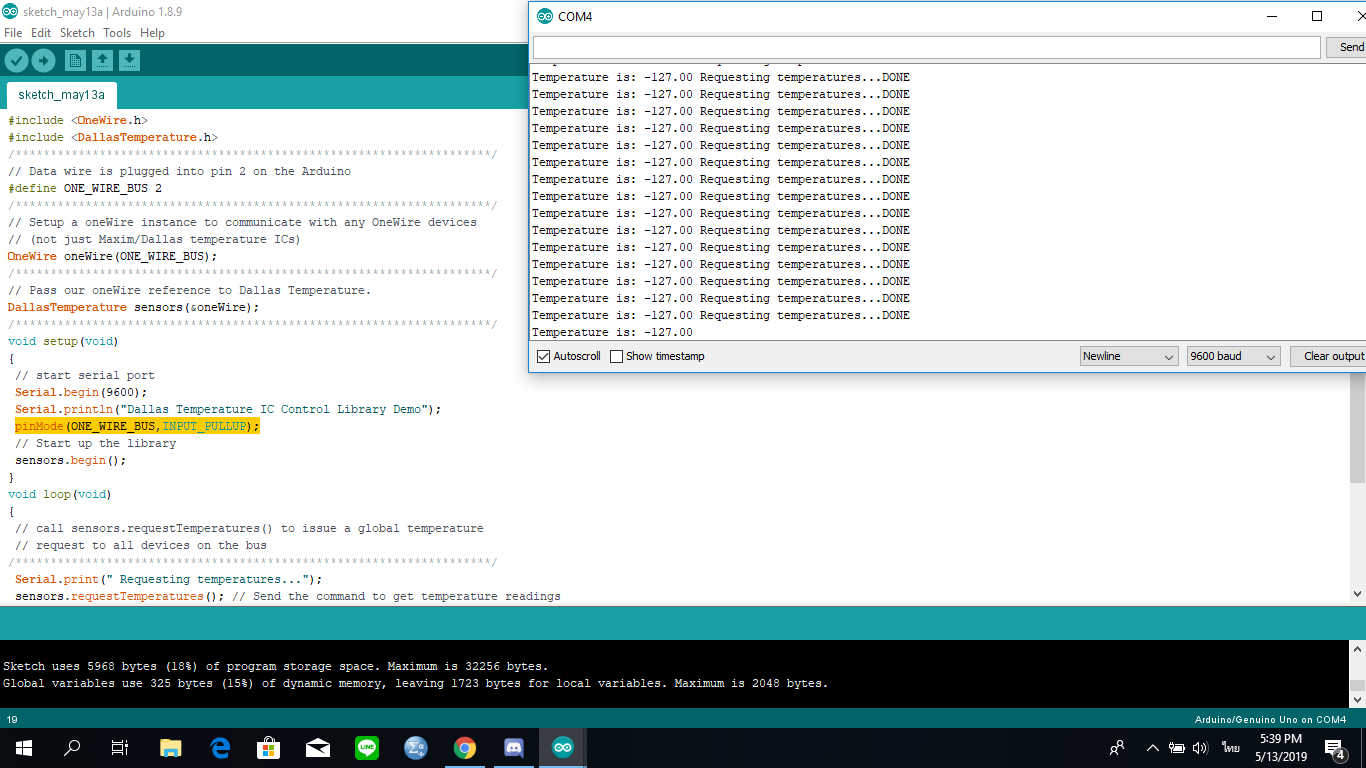
Task: Open Windows search magnifier icon
Action: point(72,747)
